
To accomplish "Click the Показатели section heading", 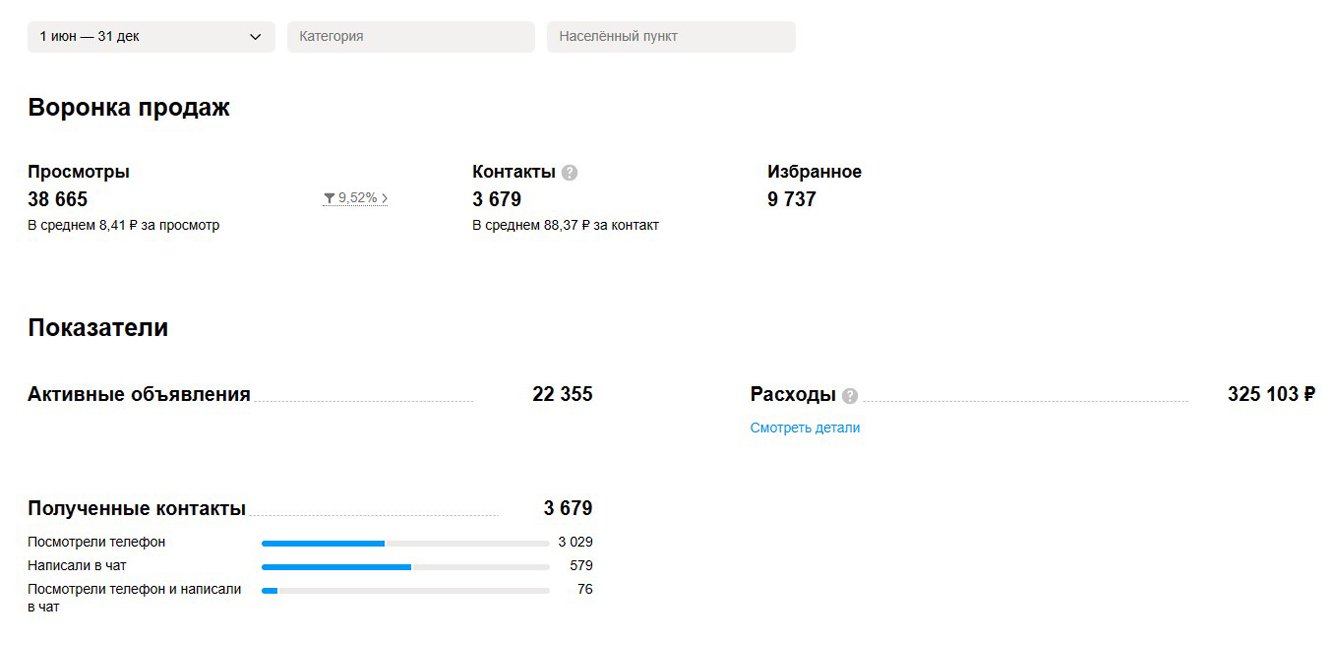I will pyautogui.click(x=98, y=328).
